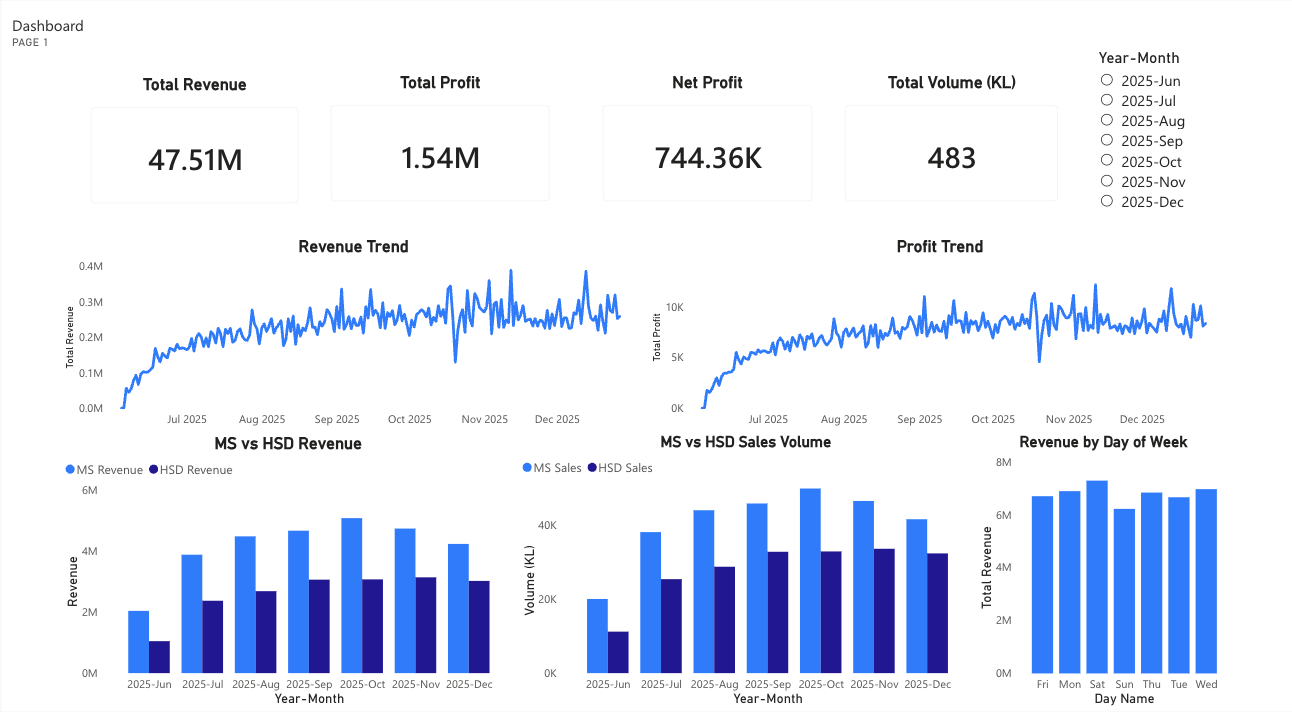Select the 2025-Aug radio button
Image resolution: width=1292 pixels, height=712 pixels.
tap(1107, 120)
